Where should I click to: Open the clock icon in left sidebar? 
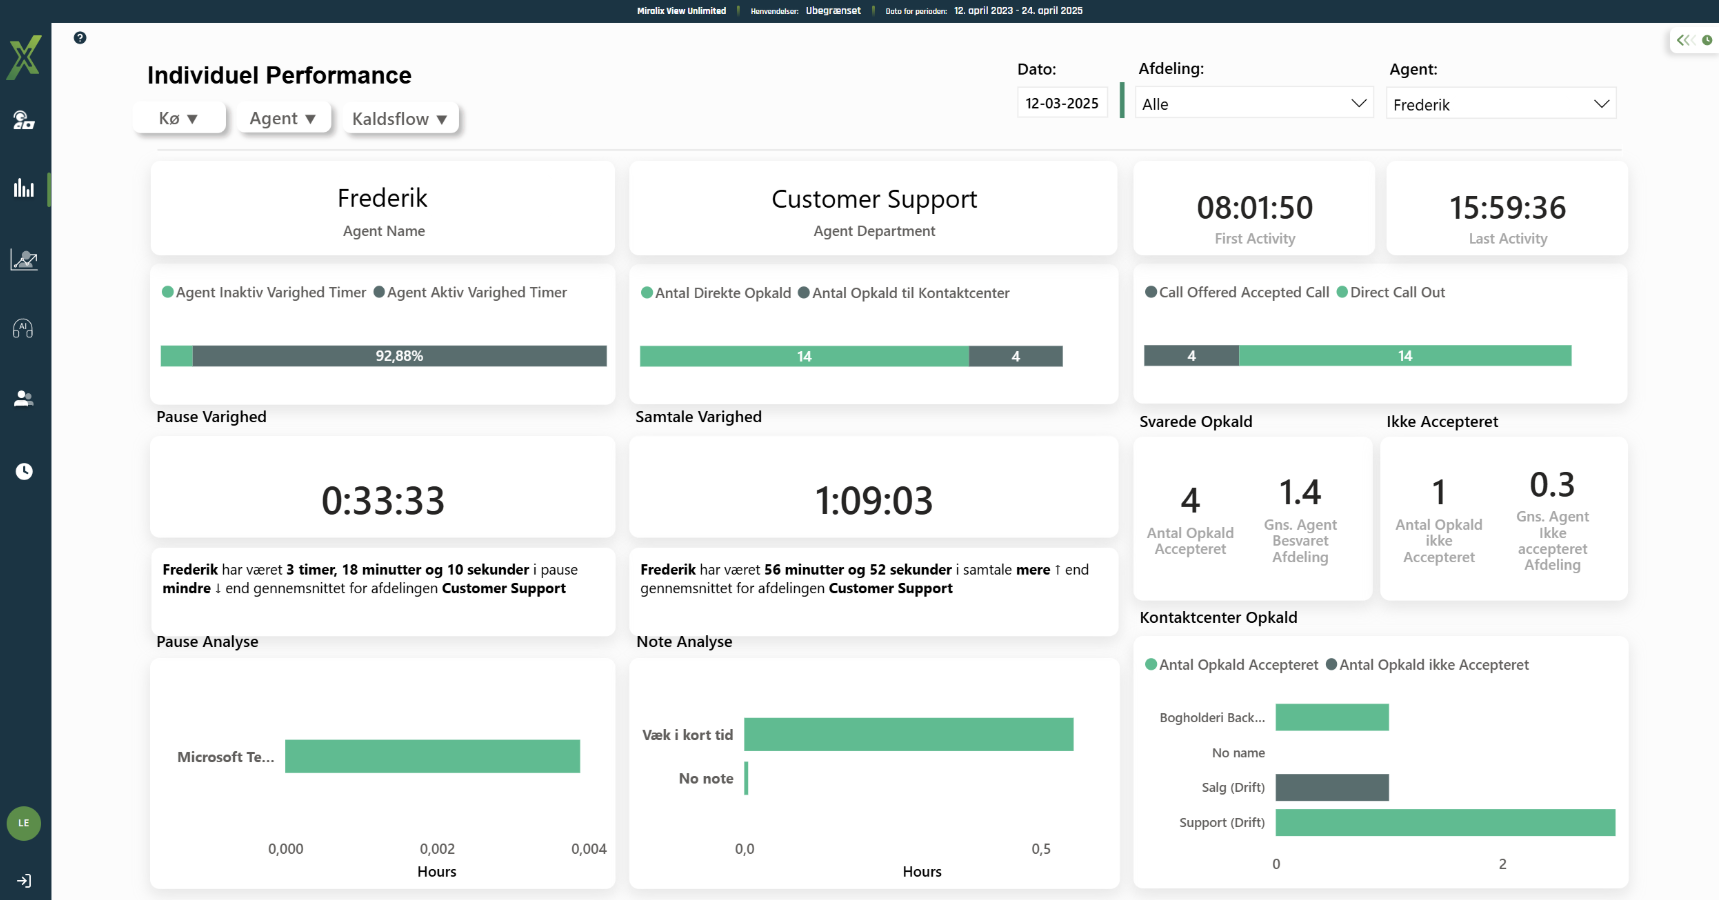[24, 471]
